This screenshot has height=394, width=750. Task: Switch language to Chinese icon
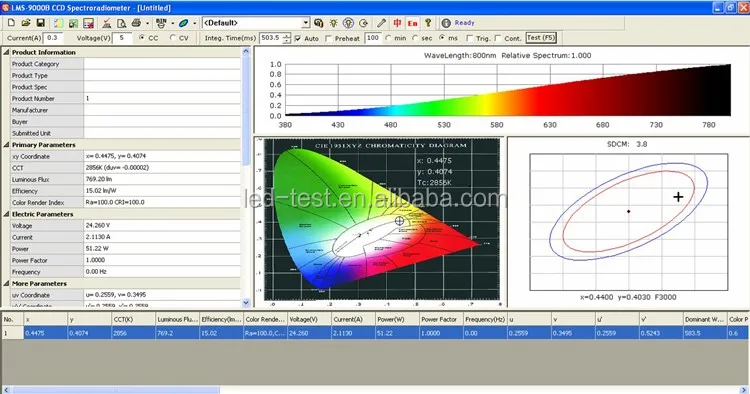tap(397, 23)
